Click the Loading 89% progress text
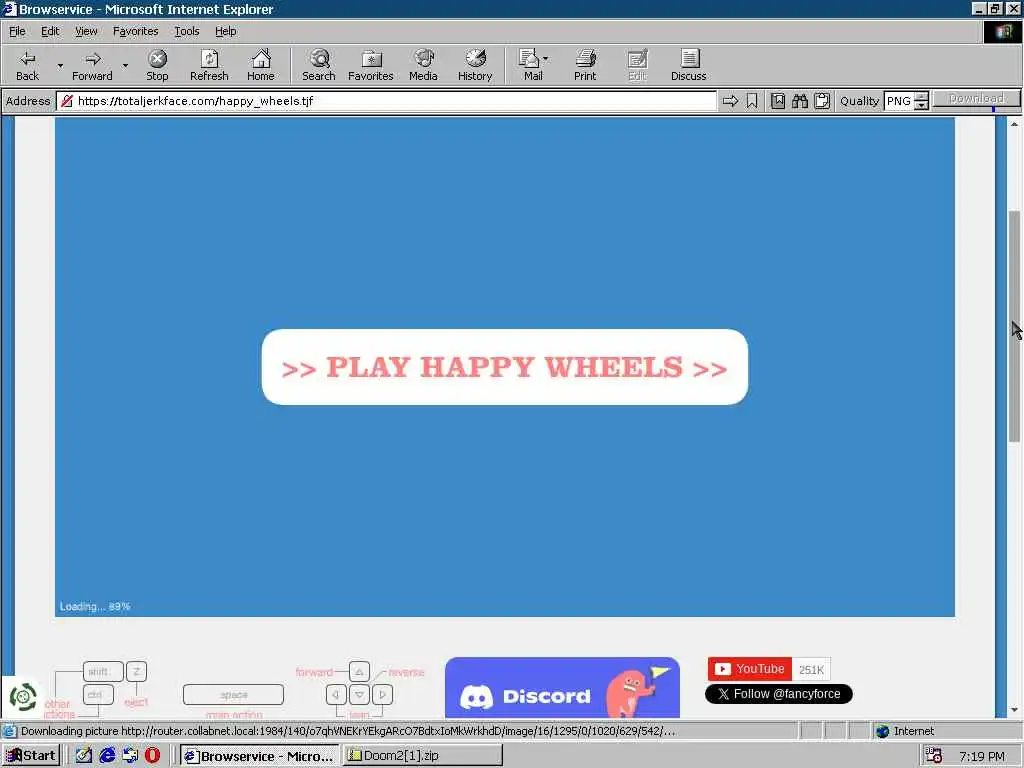 (95, 607)
